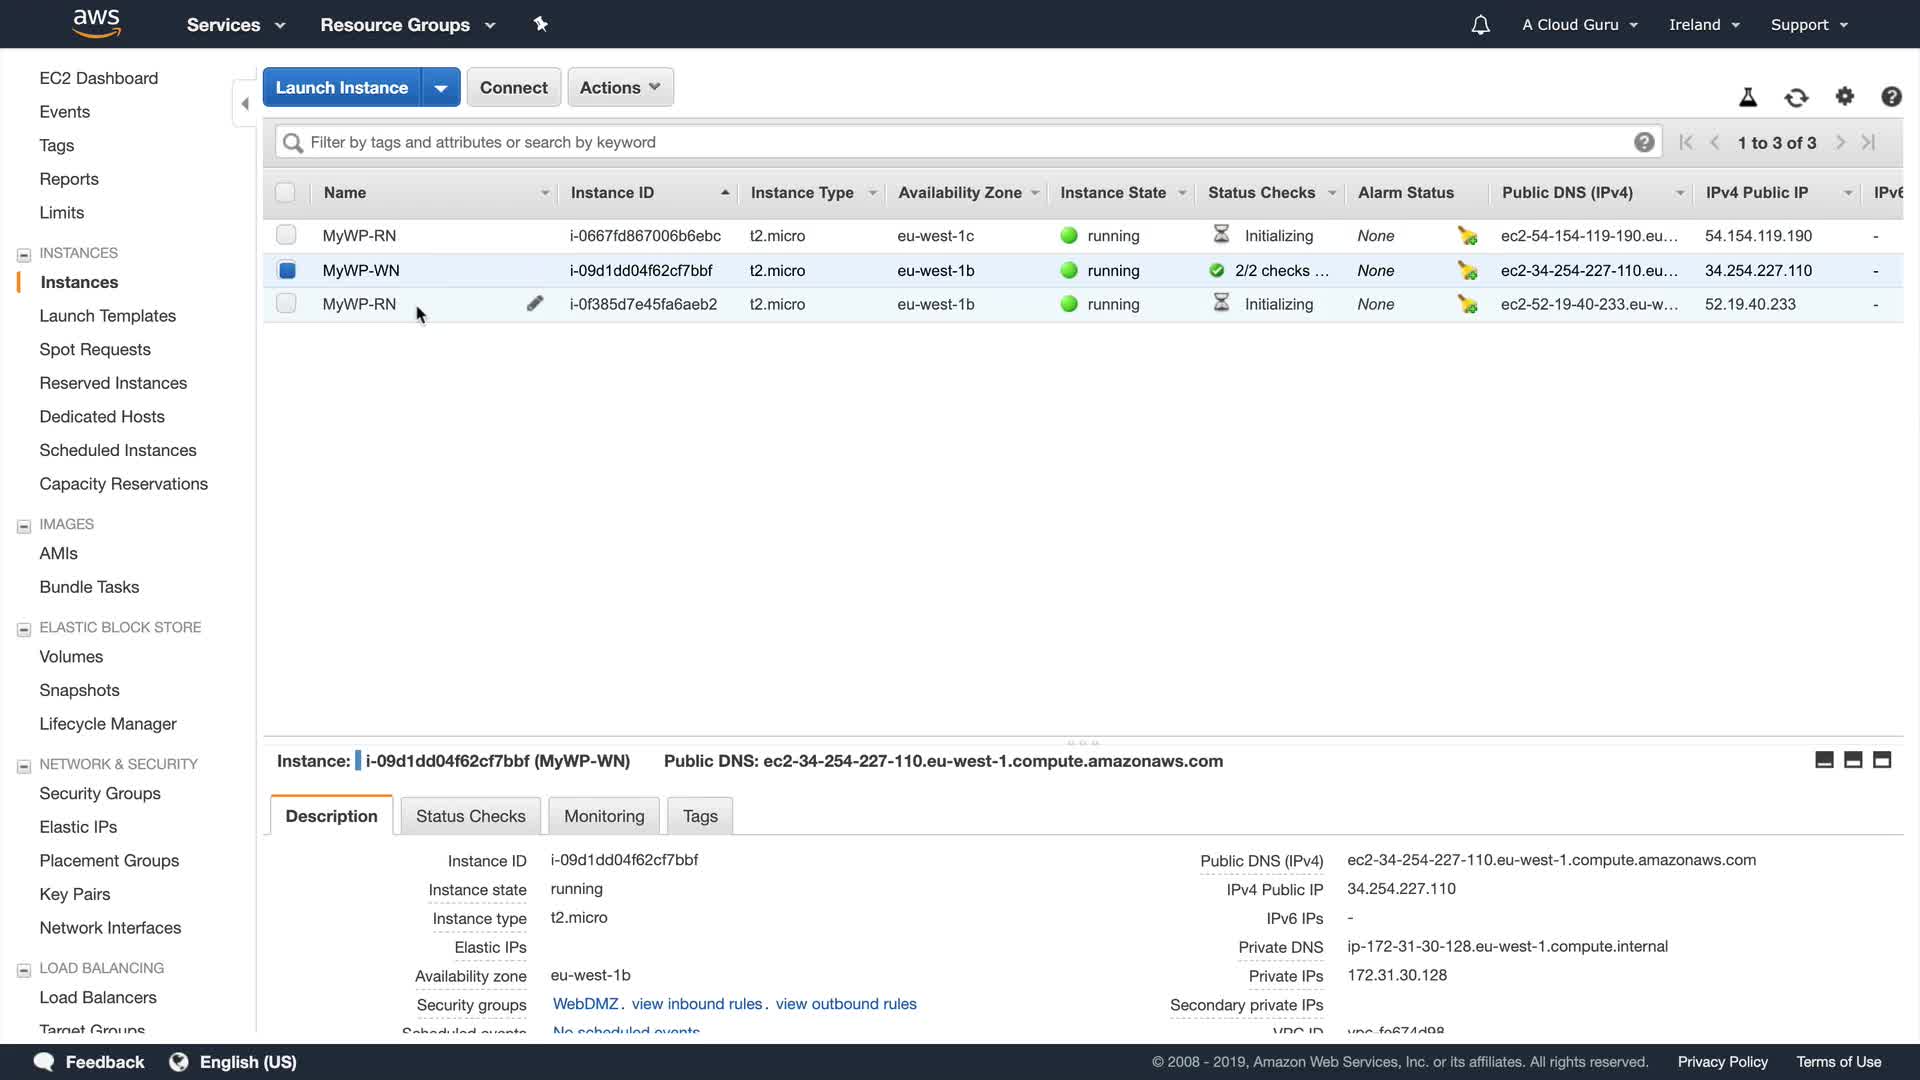Click the instance filter search field
The width and height of the screenshot is (1920, 1080).
(x=960, y=142)
